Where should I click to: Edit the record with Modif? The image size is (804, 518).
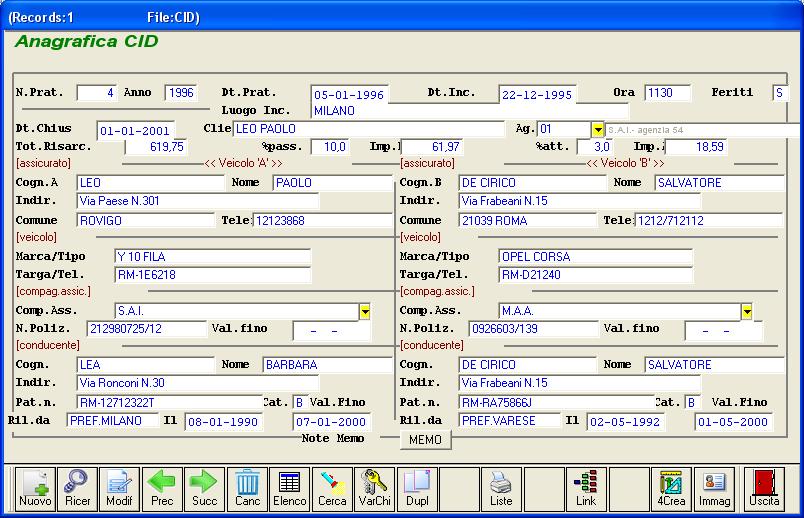pyautogui.click(x=119, y=489)
